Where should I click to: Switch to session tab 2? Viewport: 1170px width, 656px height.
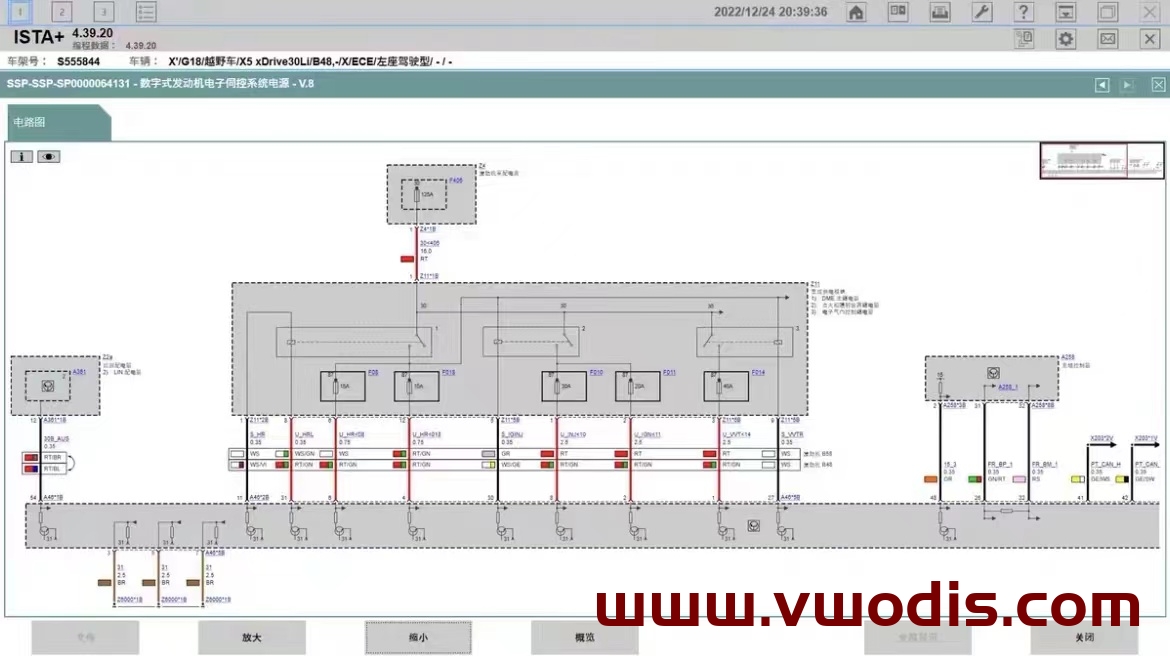(61, 12)
